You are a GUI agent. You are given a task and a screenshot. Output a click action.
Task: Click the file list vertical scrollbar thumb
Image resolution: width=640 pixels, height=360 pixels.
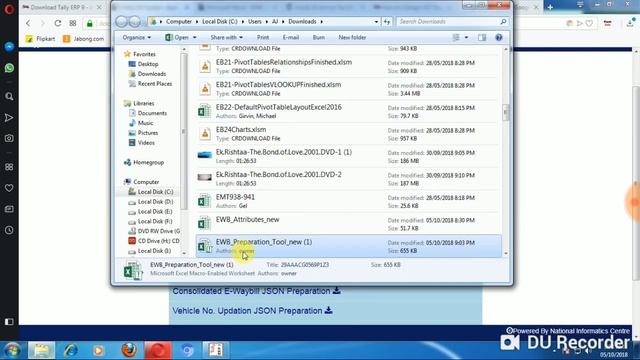click(506, 112)
